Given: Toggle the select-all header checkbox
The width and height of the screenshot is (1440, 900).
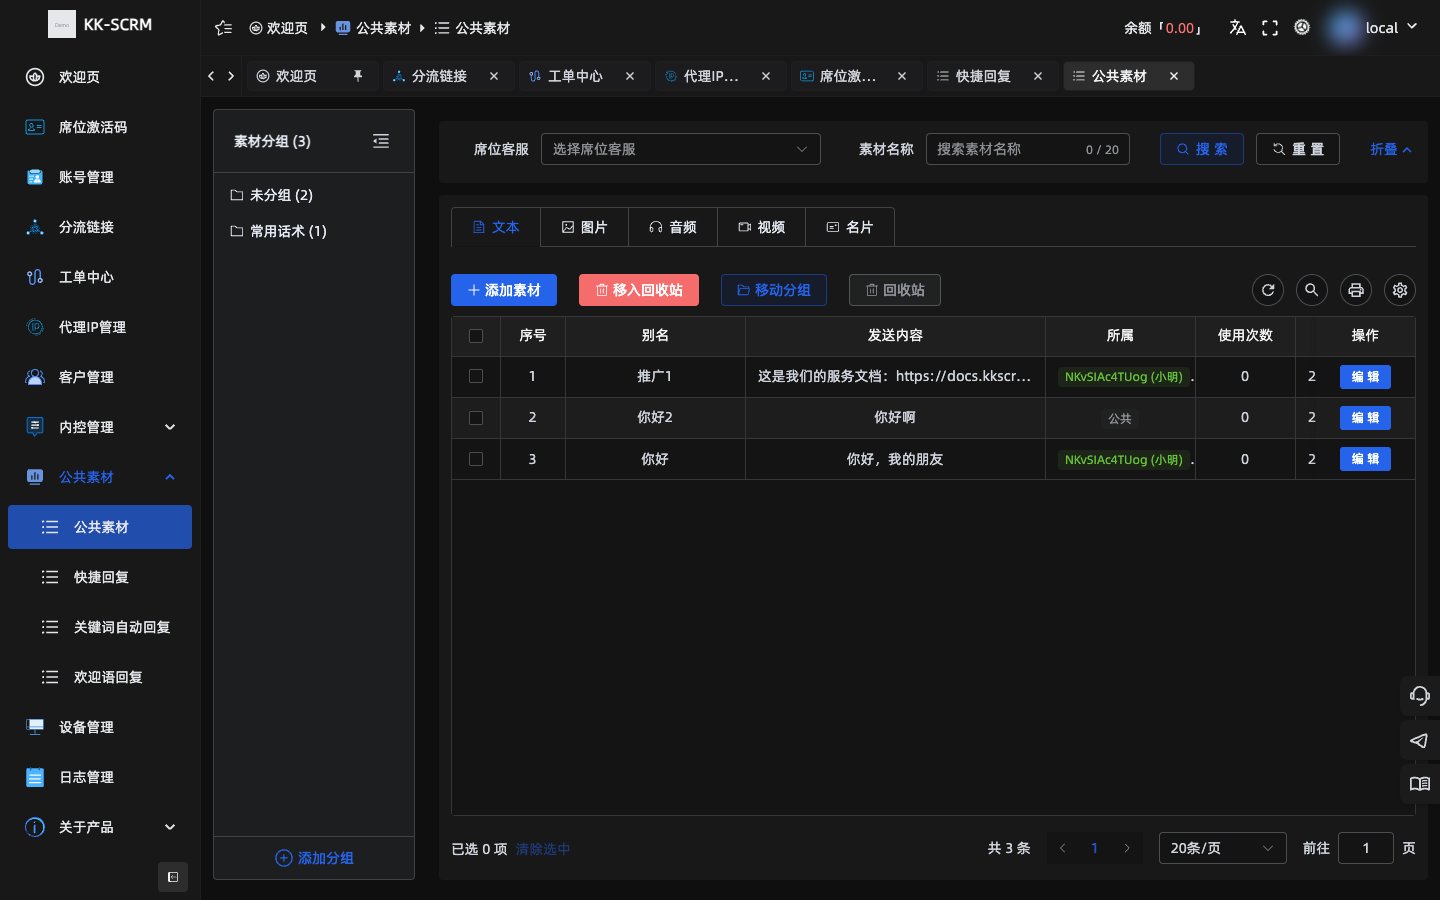Looking at the screenshot, I should 476,336.
